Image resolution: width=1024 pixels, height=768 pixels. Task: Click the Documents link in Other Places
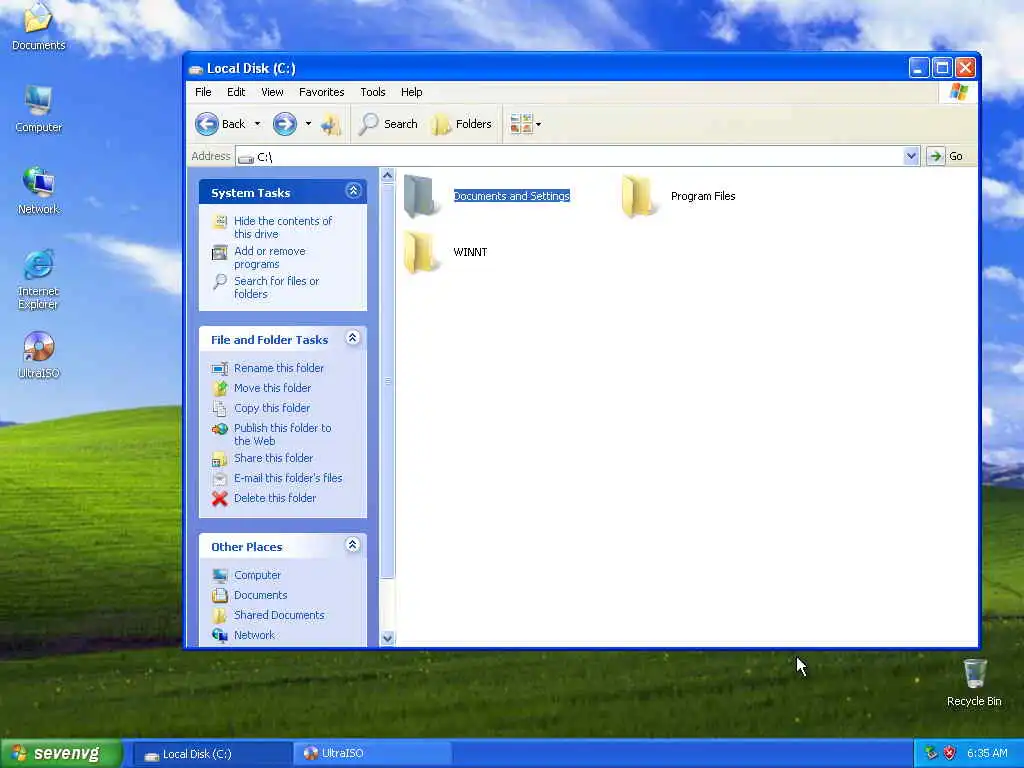pos(261,596)
